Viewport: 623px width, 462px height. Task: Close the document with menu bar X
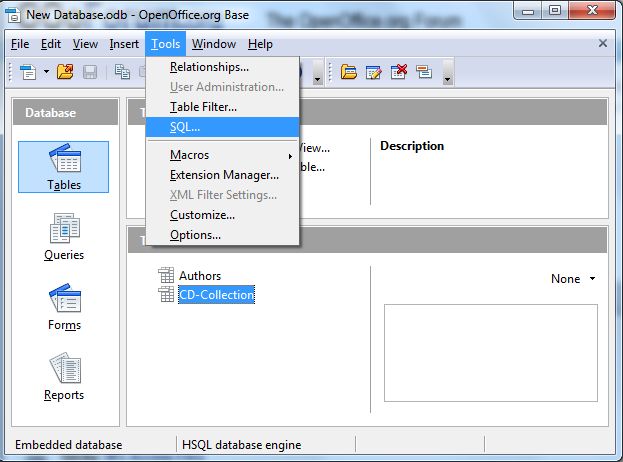[x=603, y=43]
